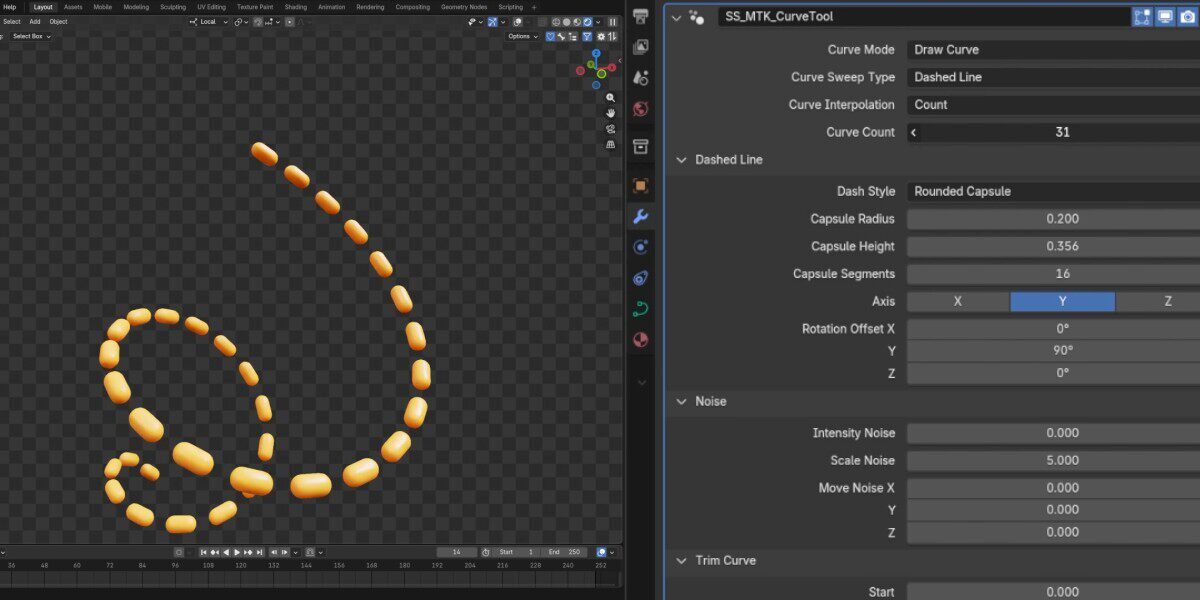Switch to the Sculpting workspace tab

173,7
